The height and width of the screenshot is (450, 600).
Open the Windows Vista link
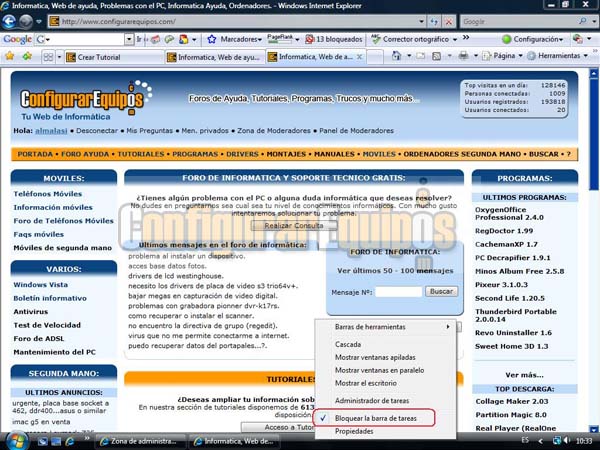[x=41, y=285]
